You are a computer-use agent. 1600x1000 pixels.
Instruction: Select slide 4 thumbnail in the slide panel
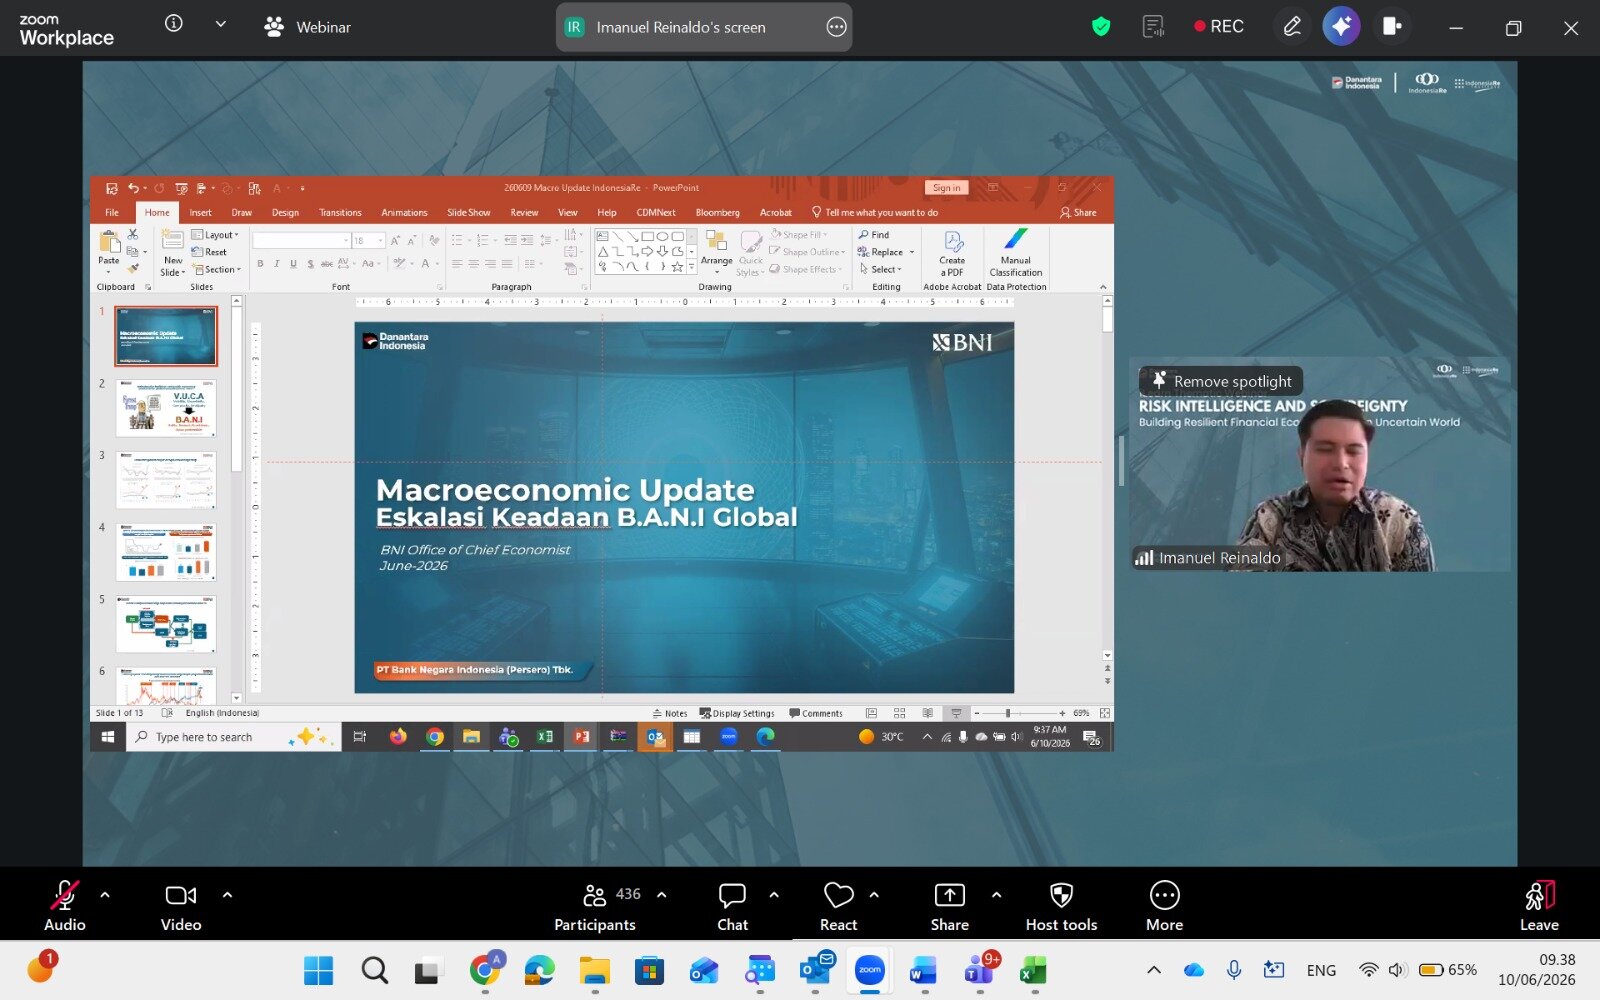[x=166, y=551]
